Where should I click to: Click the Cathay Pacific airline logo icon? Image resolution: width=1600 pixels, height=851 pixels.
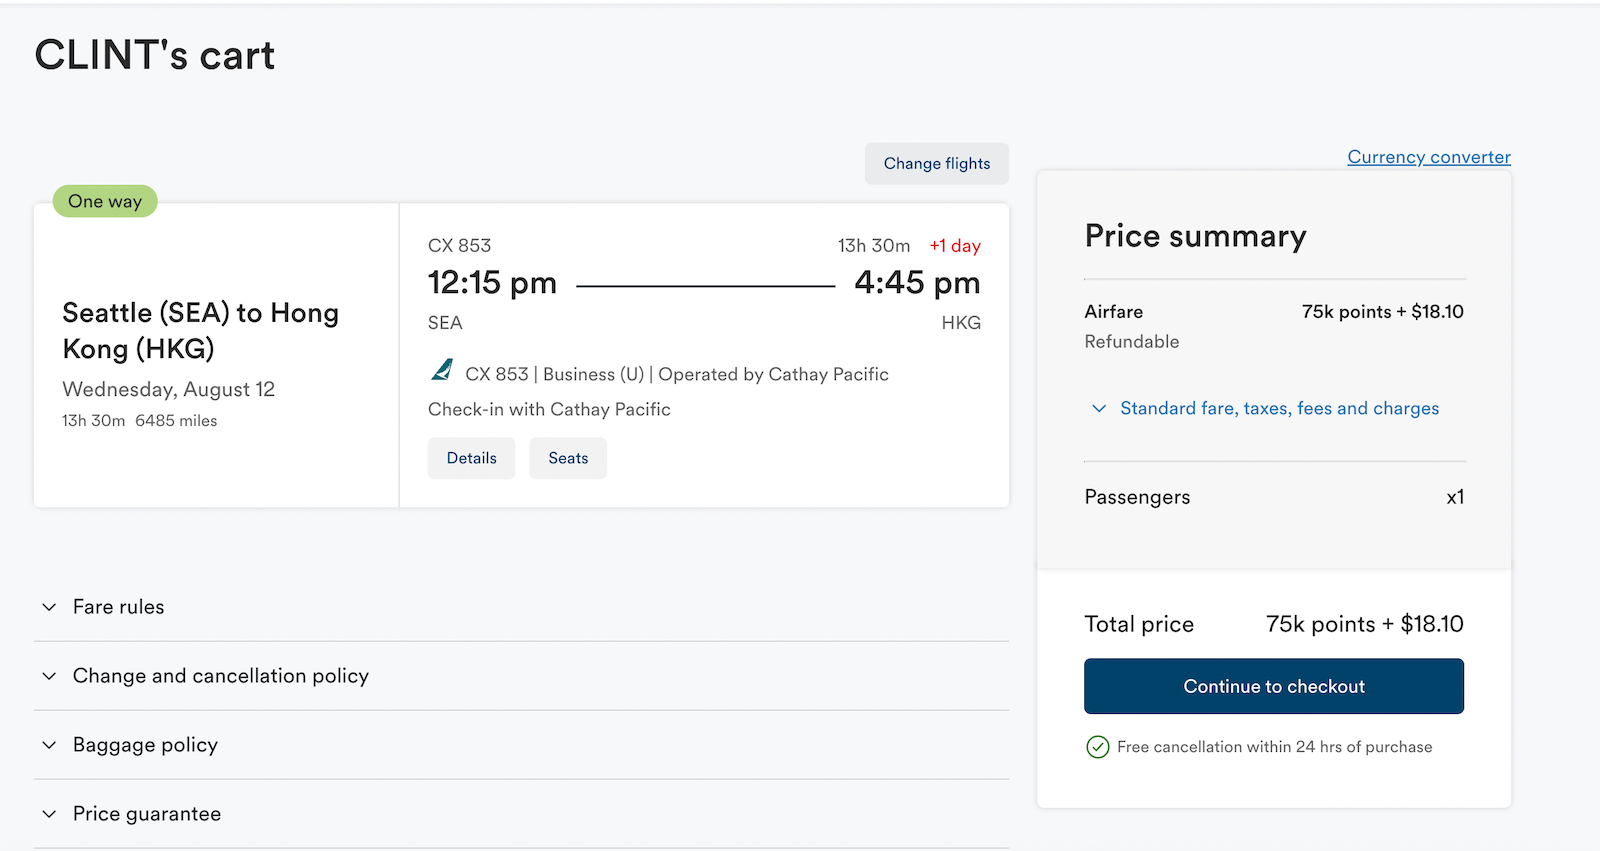(x=442, y=371)
